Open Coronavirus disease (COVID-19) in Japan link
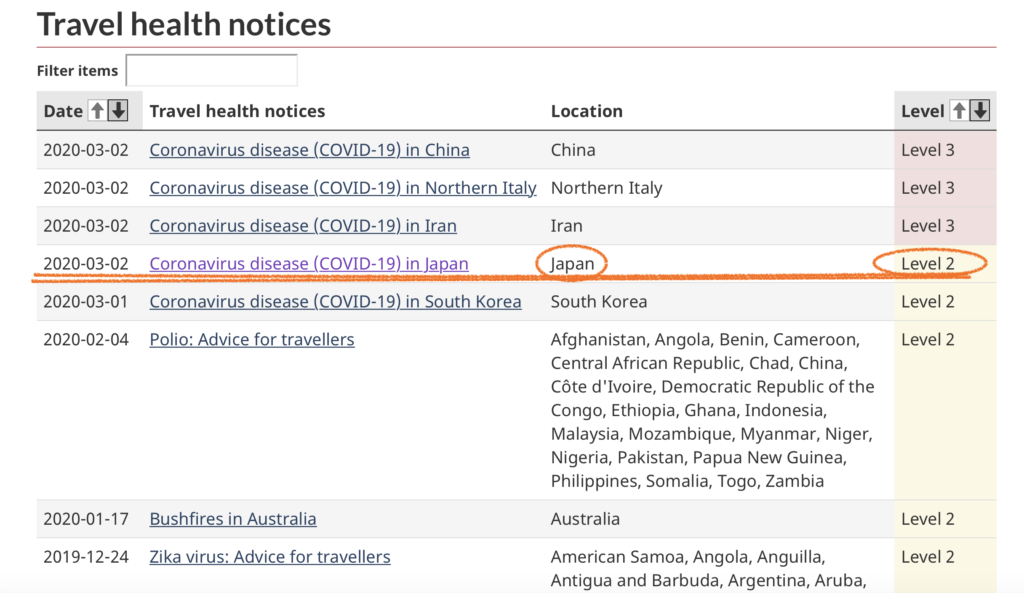 coord(308,264)
